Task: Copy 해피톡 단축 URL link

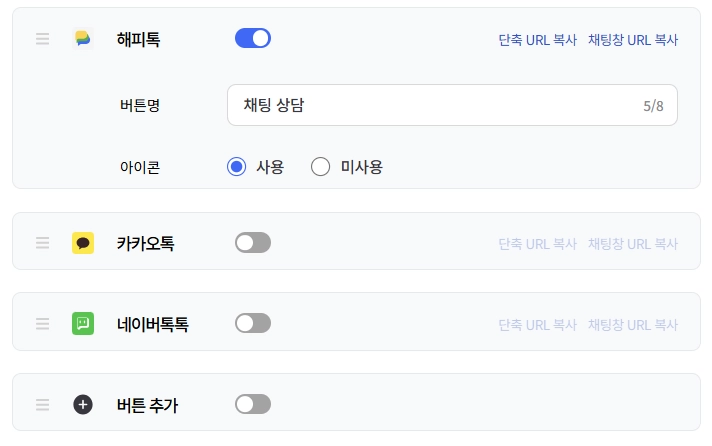Action: [537, 41]
